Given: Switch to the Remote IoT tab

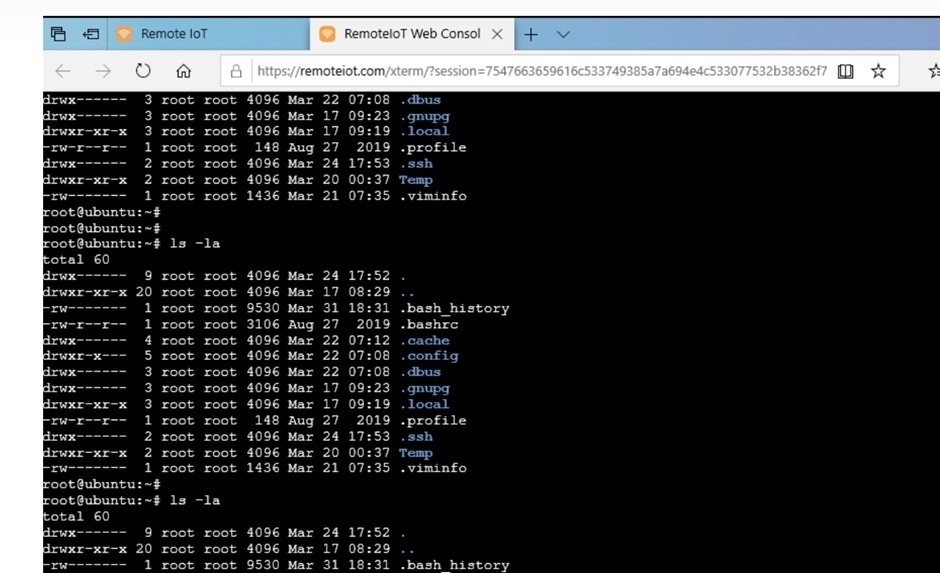Looking at the screenshot, I should pos(208,34).
